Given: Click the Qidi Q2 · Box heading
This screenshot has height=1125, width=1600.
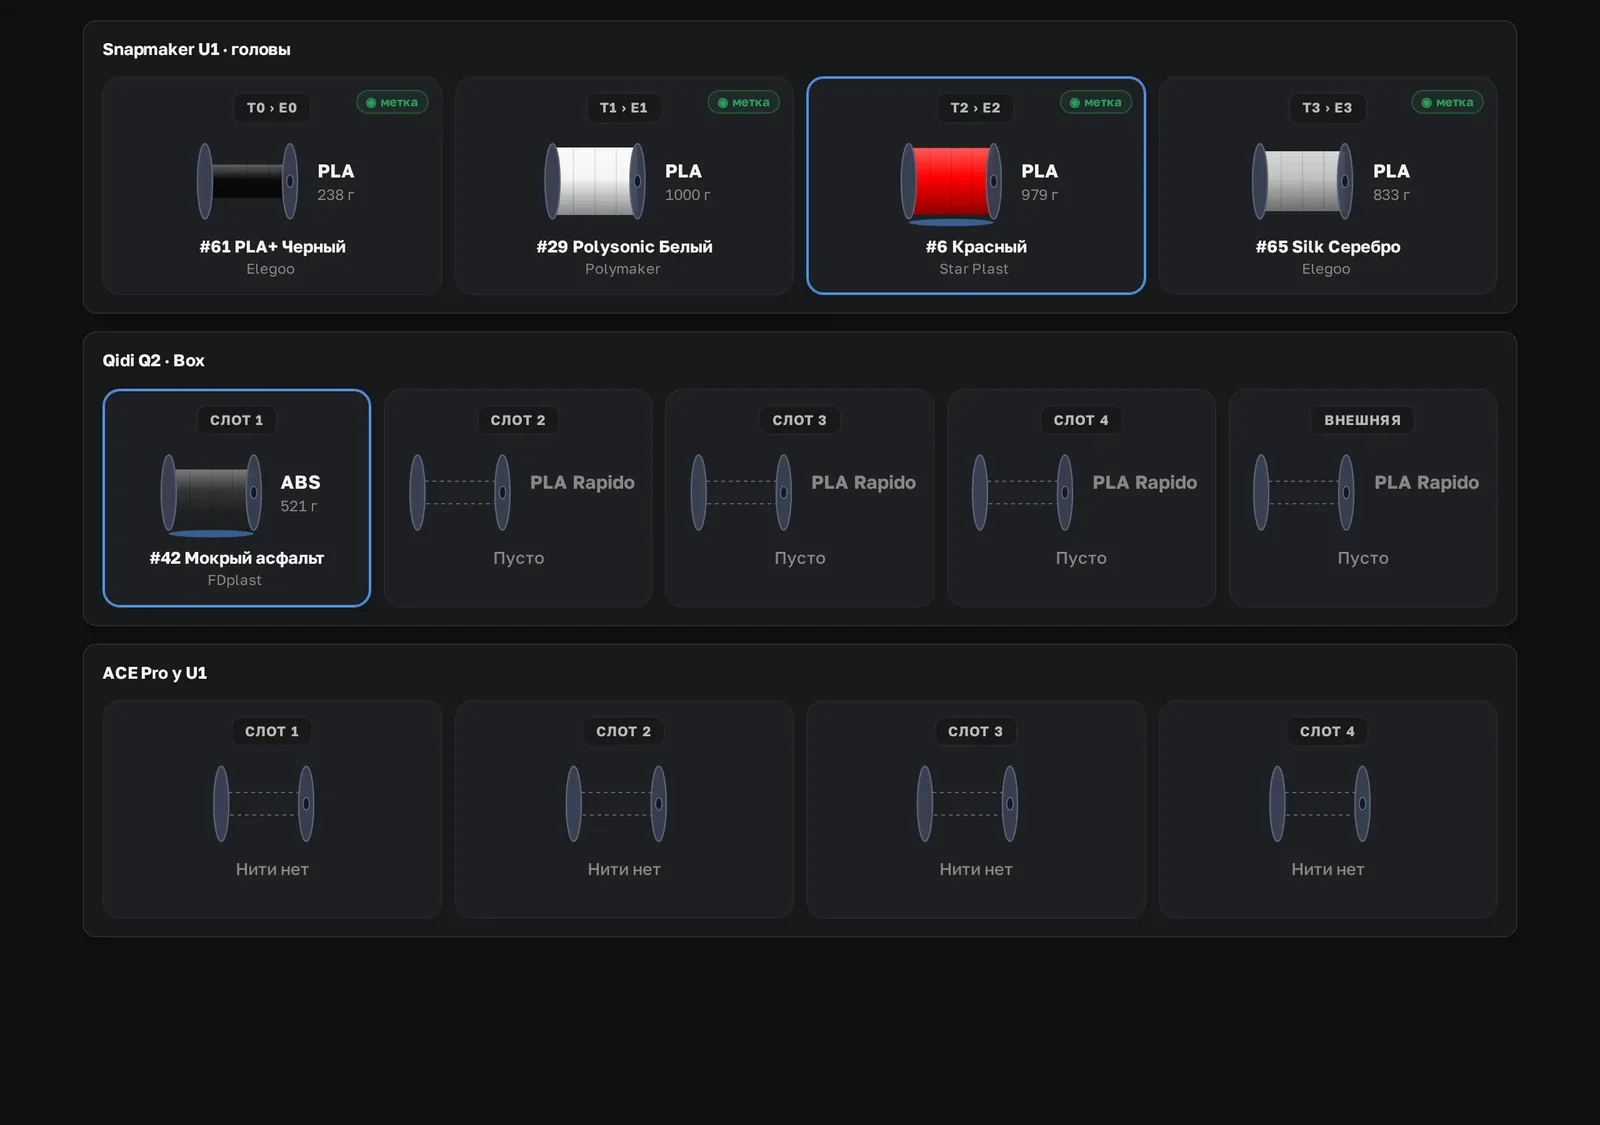Looking at the screenshot, I should pyautogui.click(x=153, y=360).
